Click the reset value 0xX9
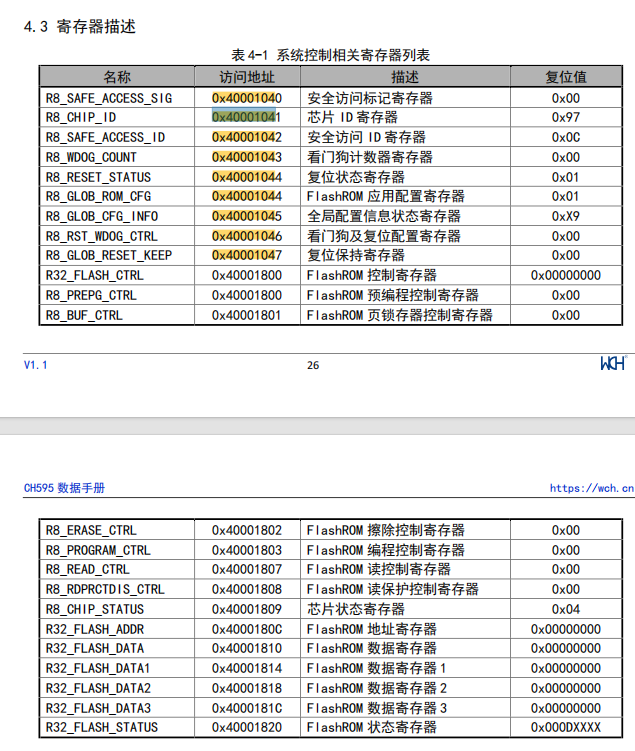Viewport: 635px width, 751px height. click(x=566, y=216)
